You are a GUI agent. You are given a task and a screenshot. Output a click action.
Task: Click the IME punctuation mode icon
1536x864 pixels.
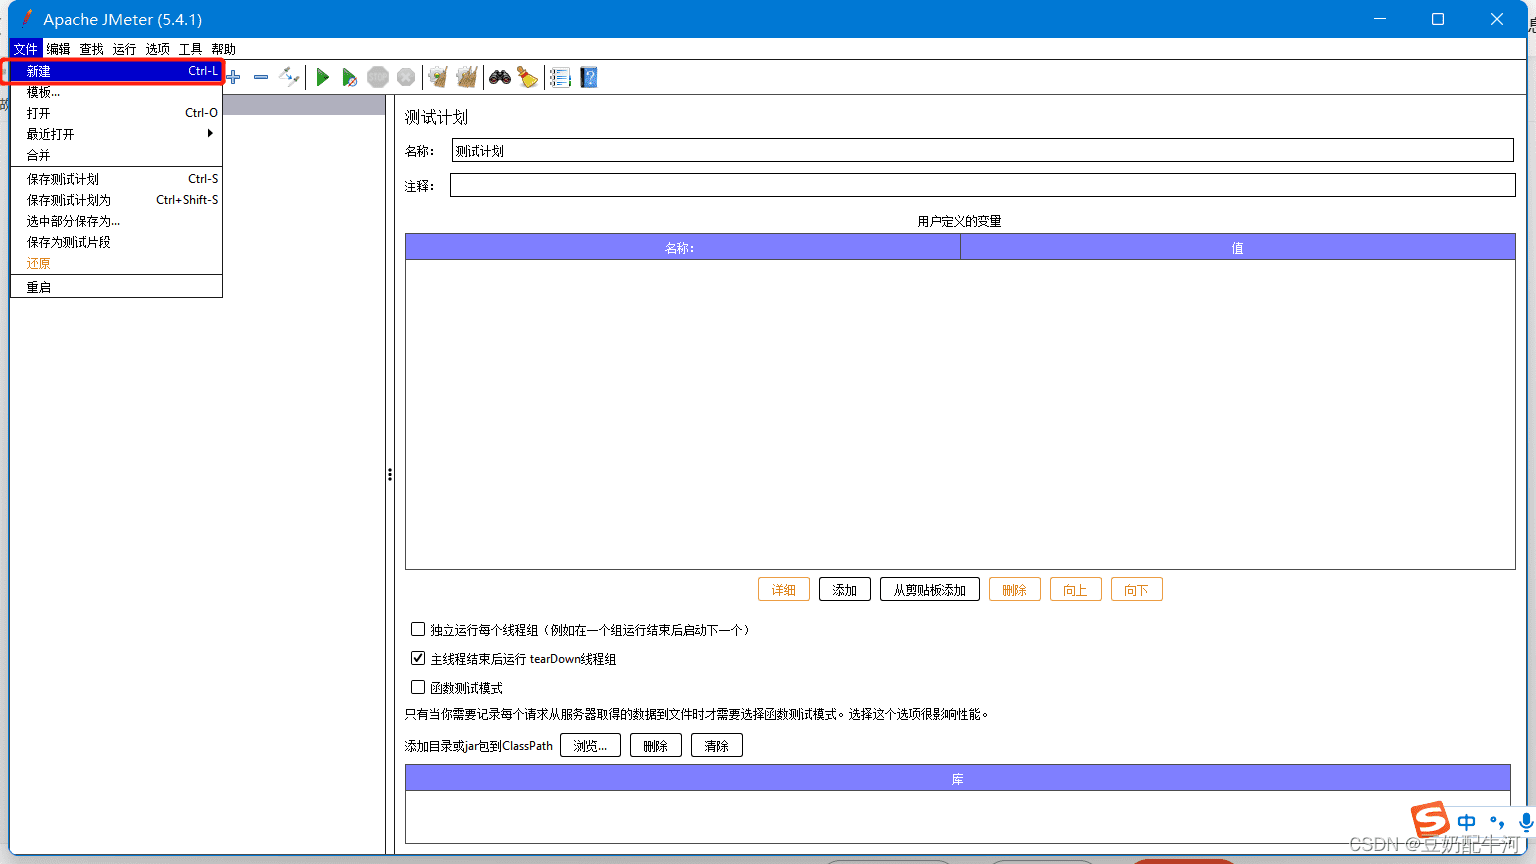[1497, 822]
